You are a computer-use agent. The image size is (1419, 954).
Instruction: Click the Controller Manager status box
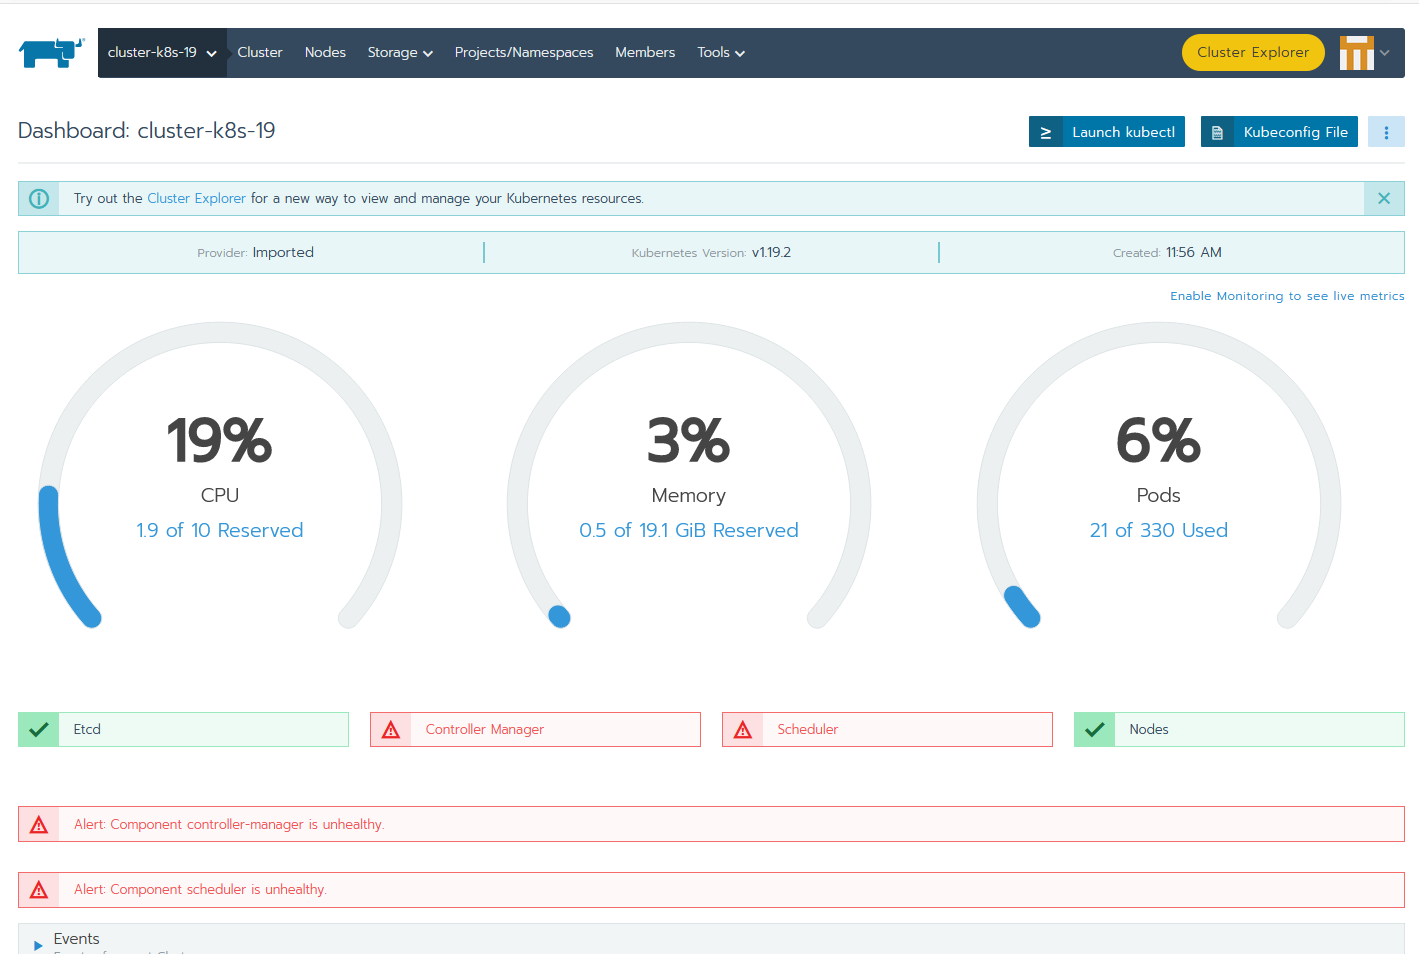(x=535, y=730)
